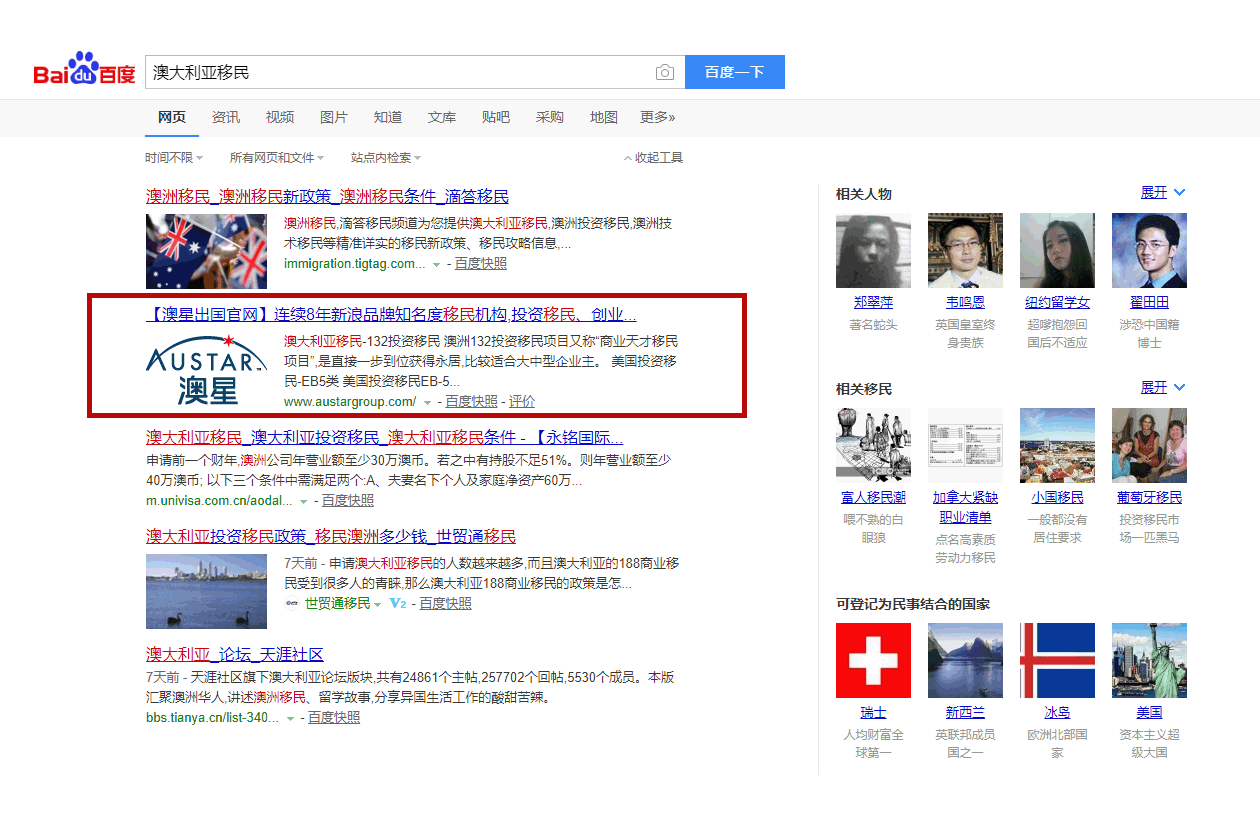Expand the 相关人物 section with 展开
The image size is (1260, 814).
1163,192
